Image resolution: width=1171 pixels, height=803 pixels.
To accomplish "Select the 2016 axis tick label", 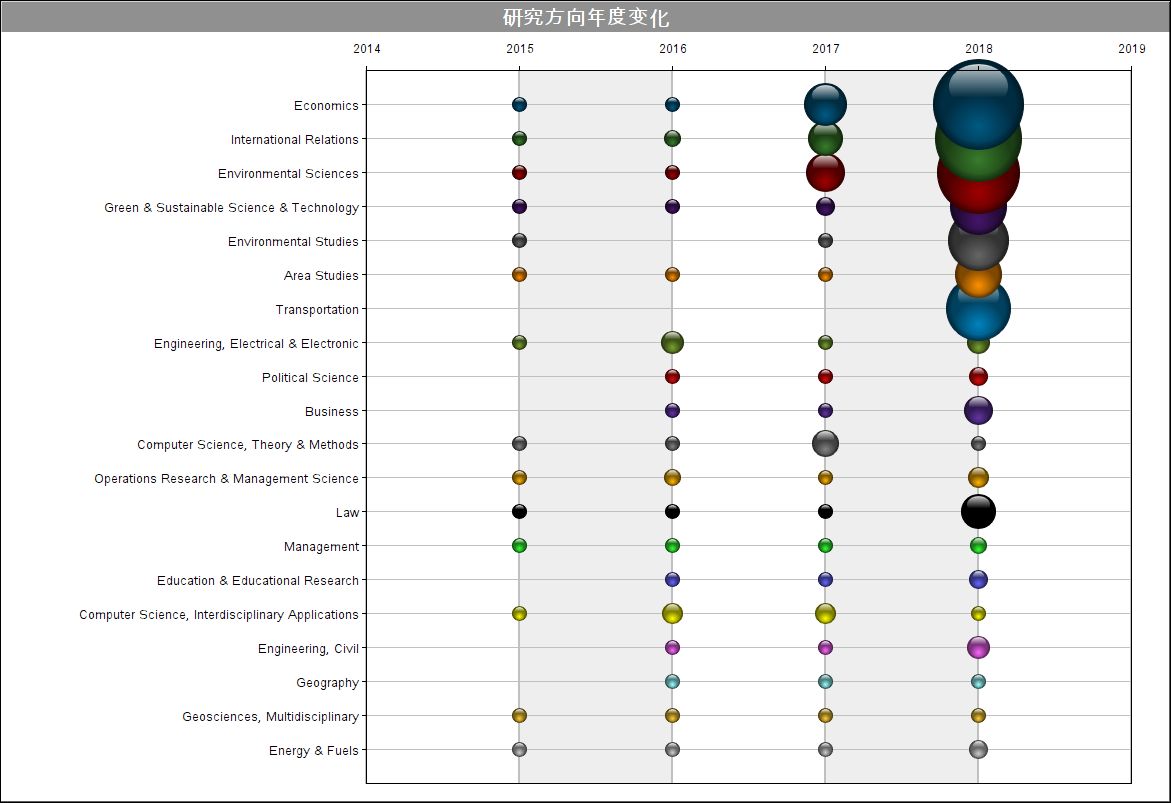I will tap(673, 48).
